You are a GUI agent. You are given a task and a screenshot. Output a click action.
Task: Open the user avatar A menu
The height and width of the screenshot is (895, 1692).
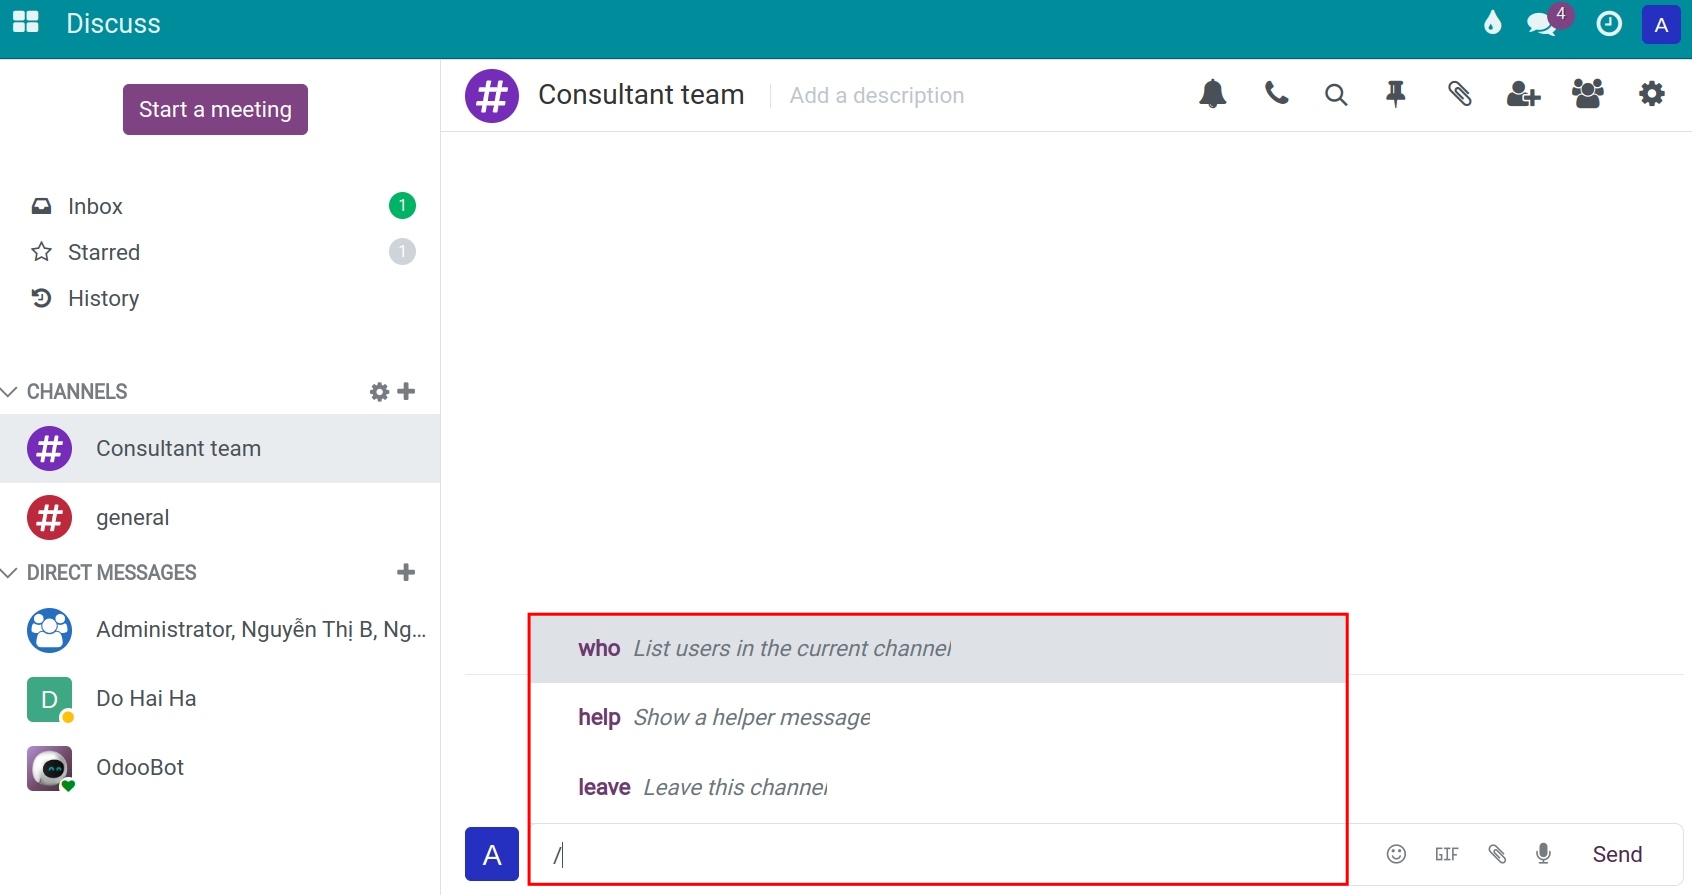(1661, 25)
